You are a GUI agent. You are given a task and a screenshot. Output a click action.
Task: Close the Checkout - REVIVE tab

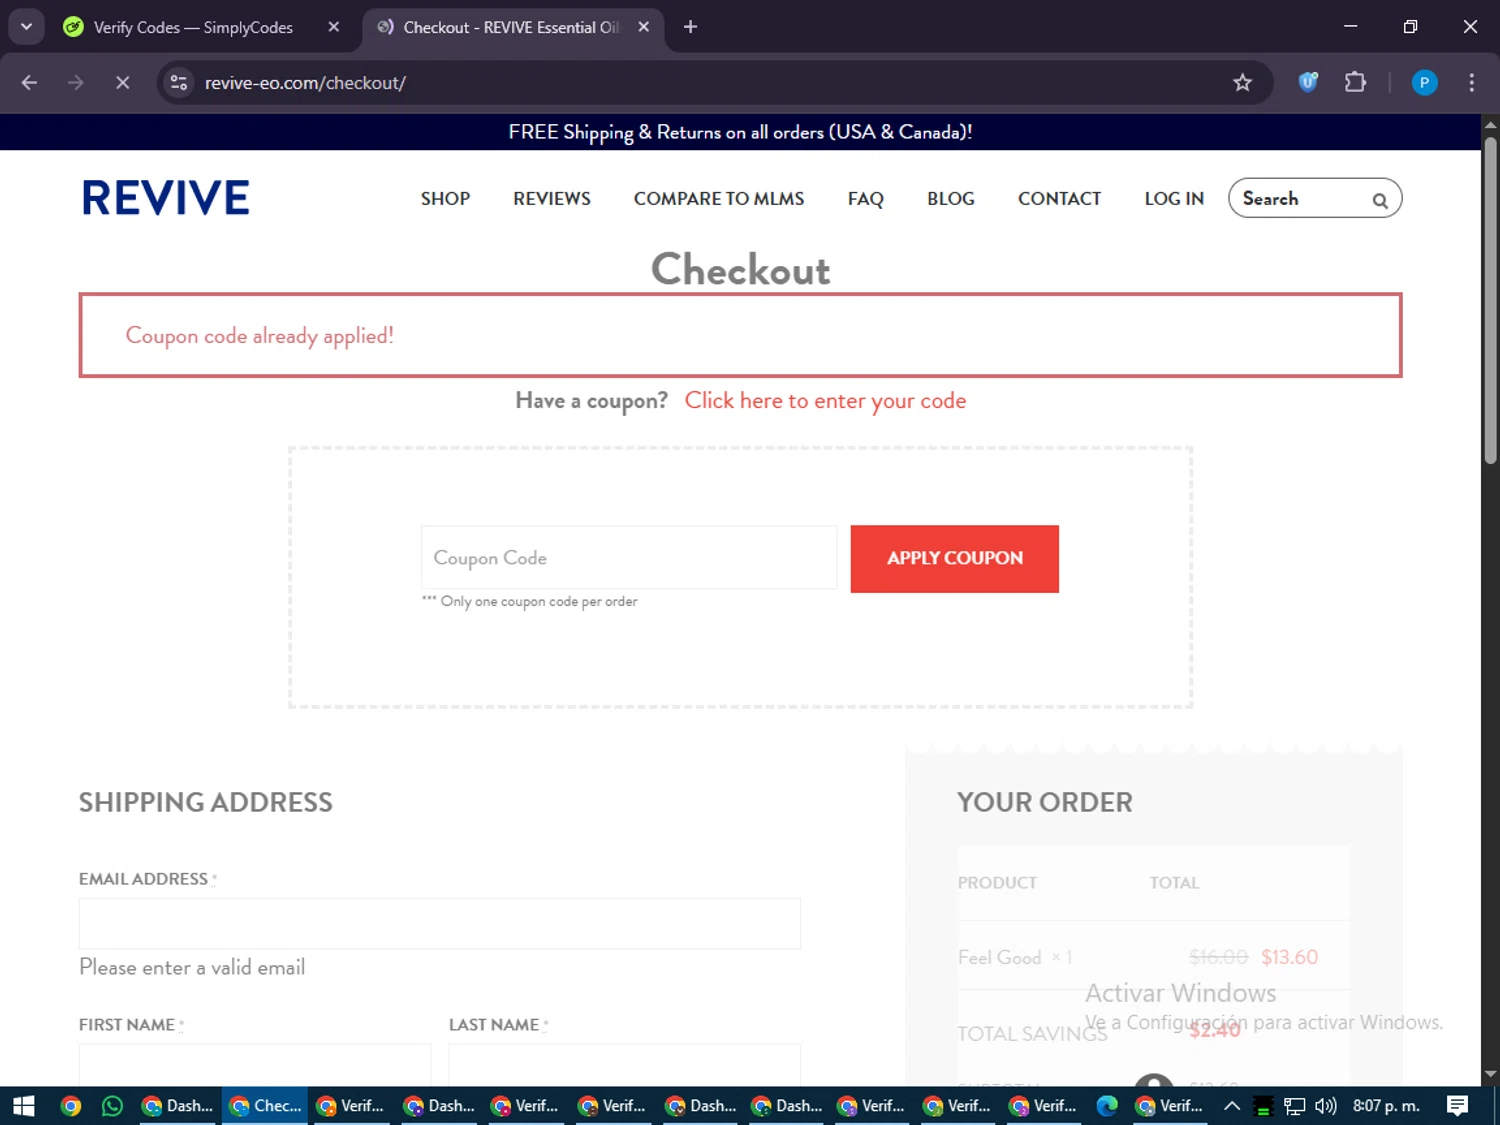pyautogui.click(x=644, y=27)
